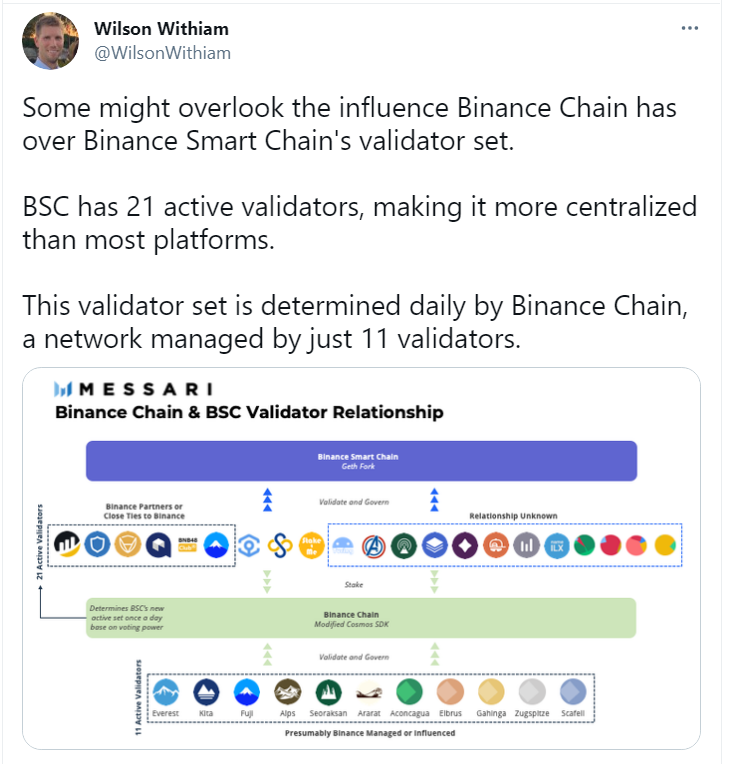This screenshot has width=738, height=764.
Task: Click the purple Binance Smart Chain bar
Action: pos(361,461)
